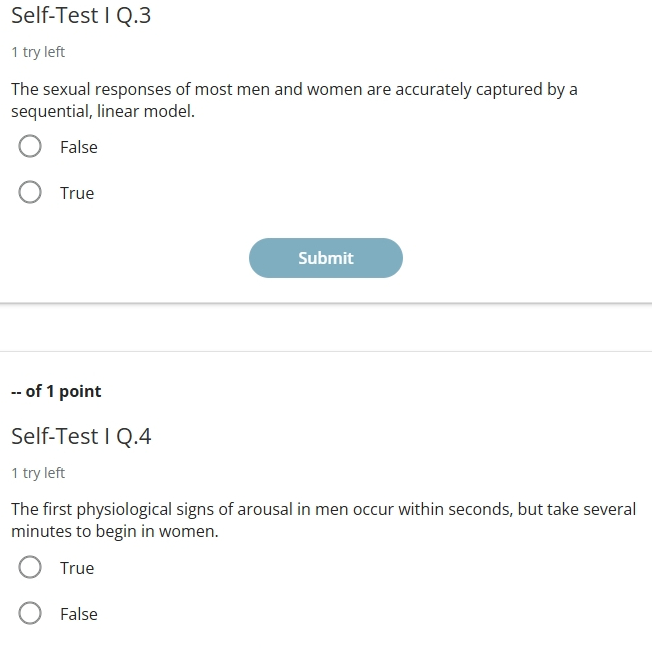652x652 pixels.
Task: Click the 'Self-Test I Q.4' heading
Action: (x=81, y=436)
